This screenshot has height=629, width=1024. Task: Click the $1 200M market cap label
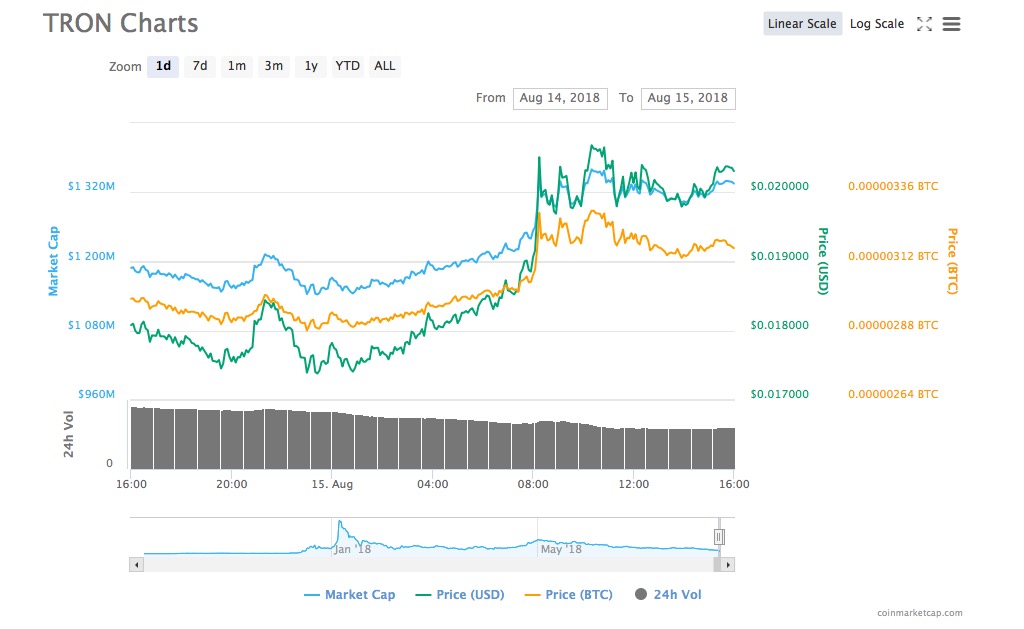91,256
